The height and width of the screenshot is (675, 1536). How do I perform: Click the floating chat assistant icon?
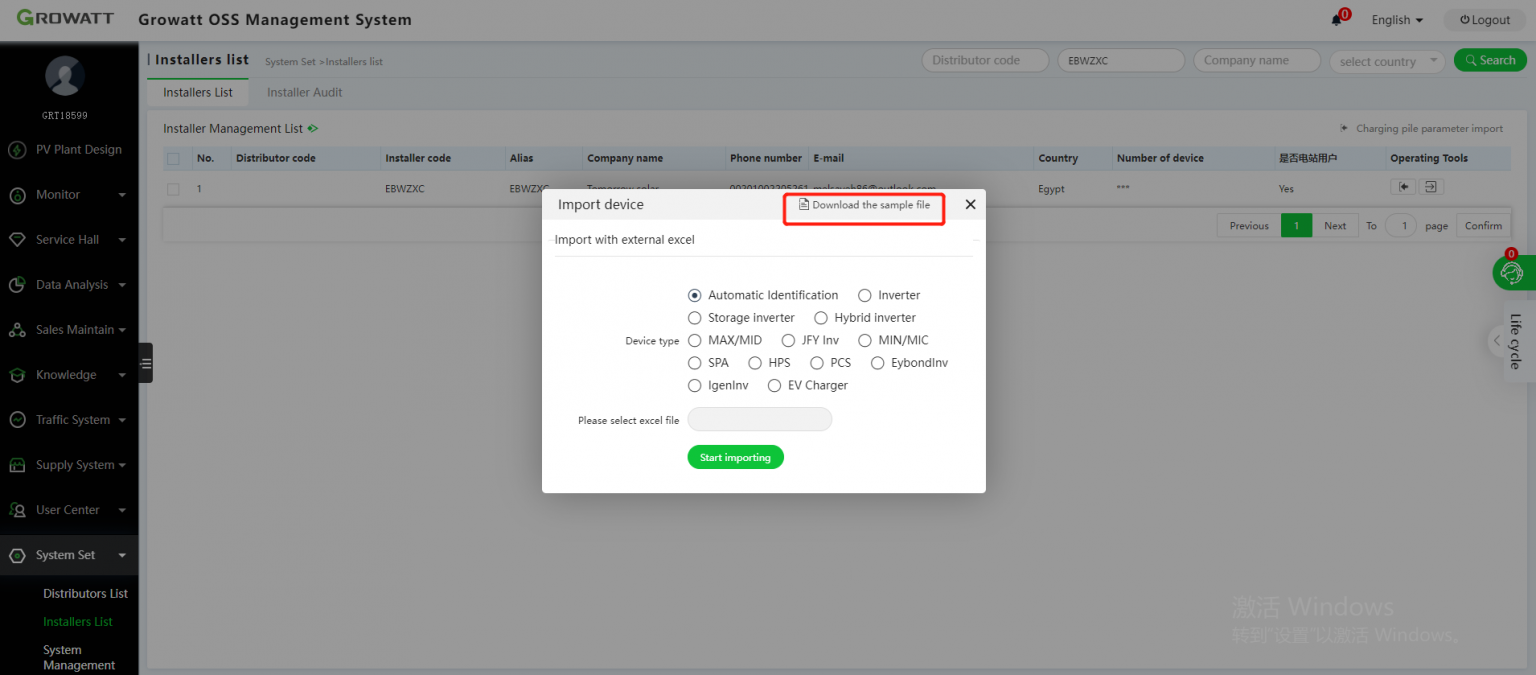pos(1510,271)
